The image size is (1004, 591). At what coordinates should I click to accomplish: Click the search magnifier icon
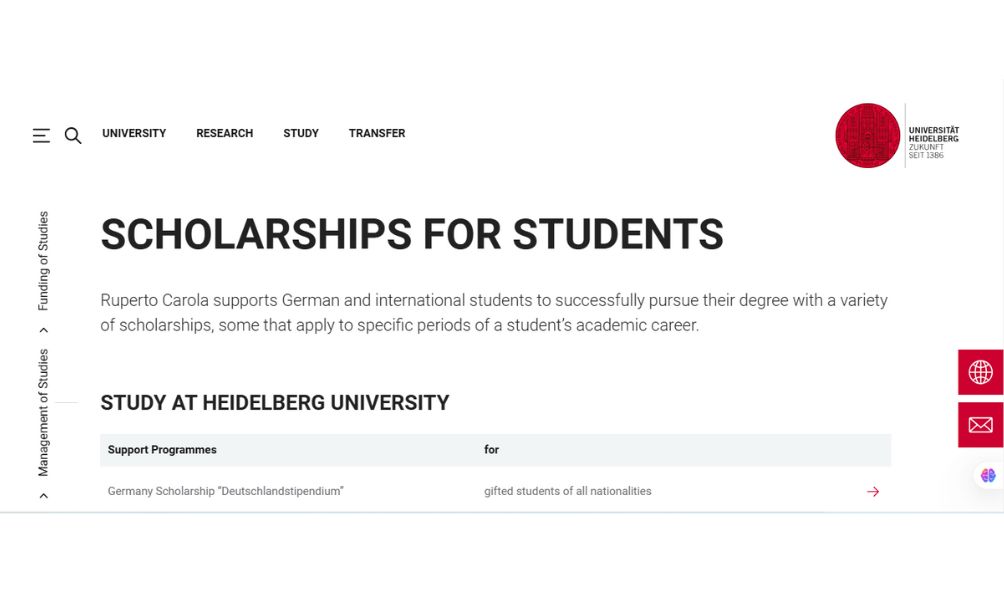(x=73, y=135)
